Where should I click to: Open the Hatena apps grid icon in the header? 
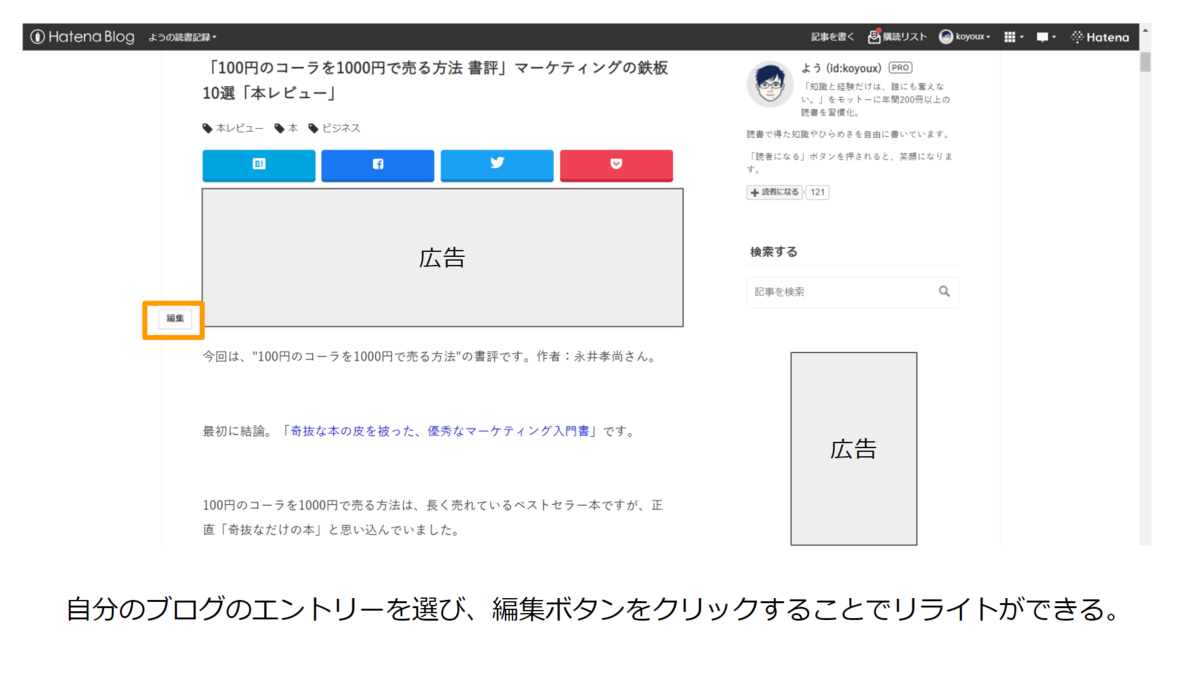[1011, 37]
